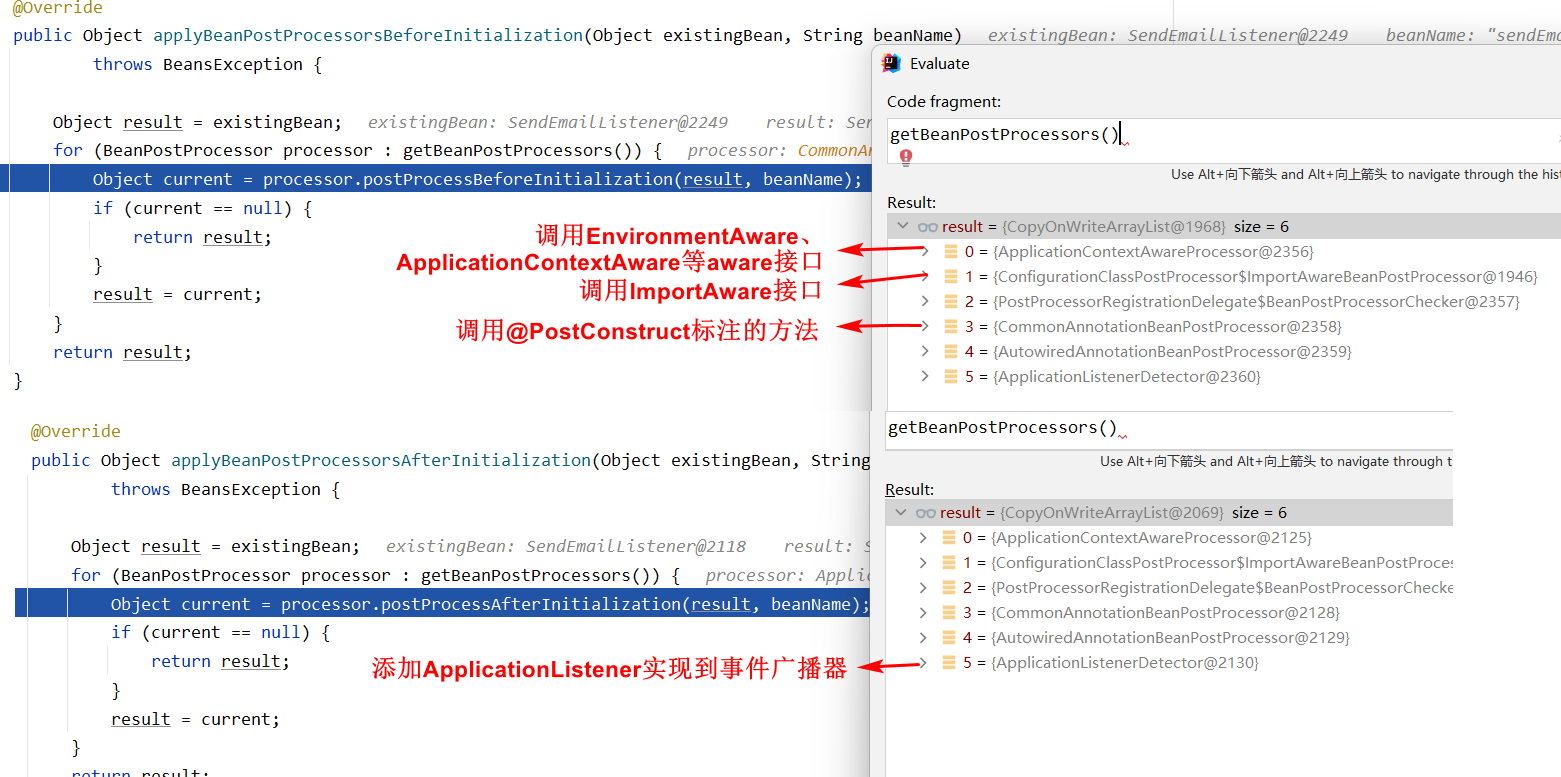Click list element icon of ApplicationContextAwareProcessor@2356
1561x777 pixels.
pos(951,252)
